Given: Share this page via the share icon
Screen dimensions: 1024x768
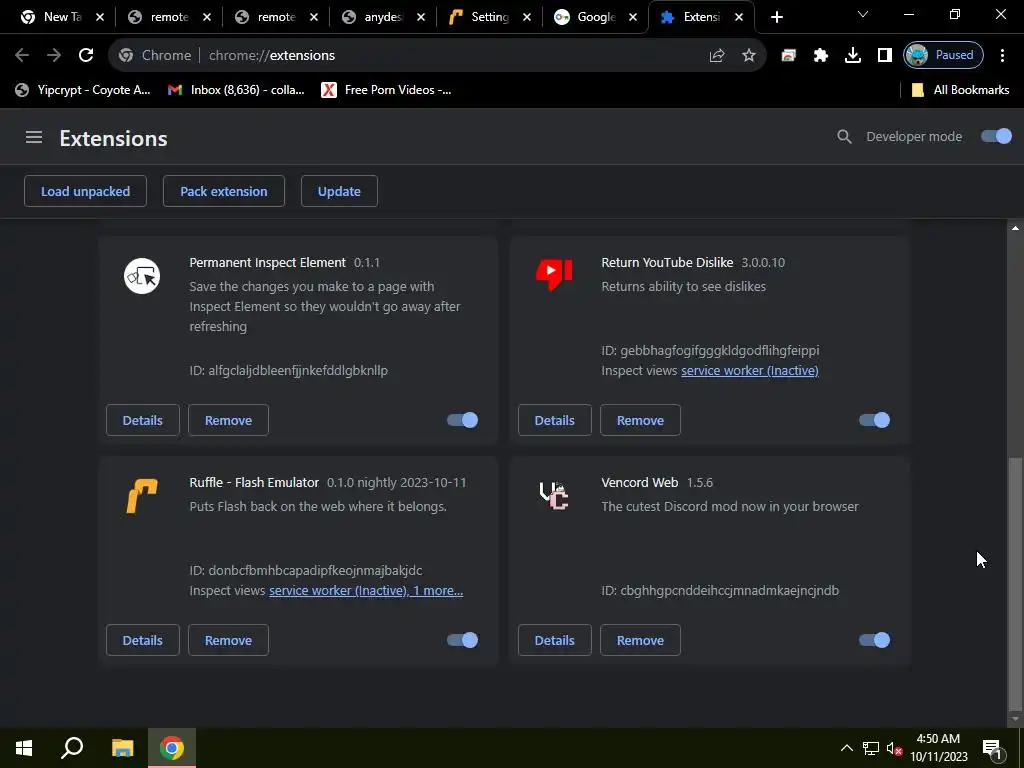Looking at the screenshot, I should [x=717, y=56].
